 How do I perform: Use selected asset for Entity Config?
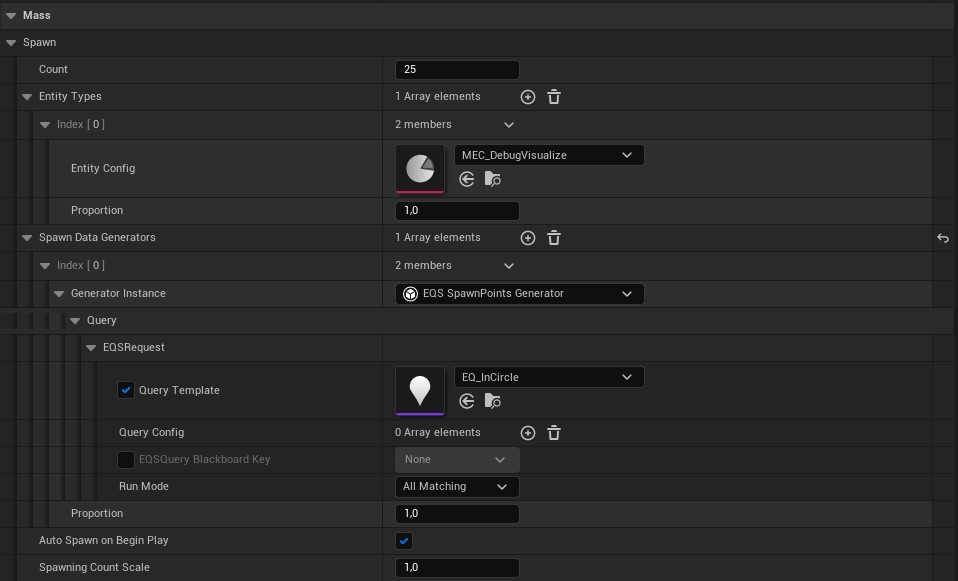tap(467, 179)
